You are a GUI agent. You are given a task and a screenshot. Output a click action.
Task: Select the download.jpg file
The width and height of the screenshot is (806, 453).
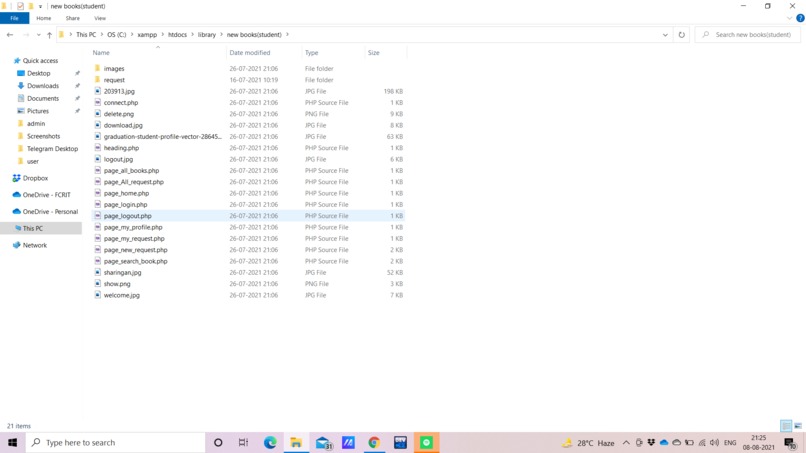click(123, 125)
